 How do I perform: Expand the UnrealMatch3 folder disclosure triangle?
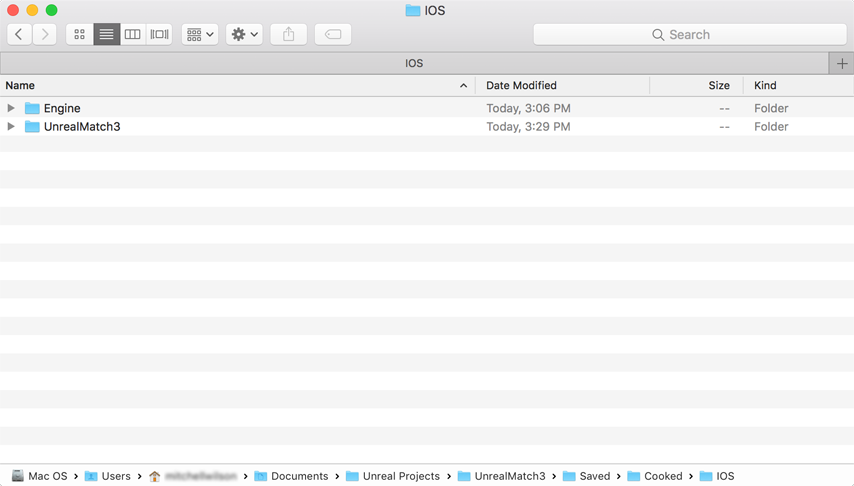[x=10, y=126]
